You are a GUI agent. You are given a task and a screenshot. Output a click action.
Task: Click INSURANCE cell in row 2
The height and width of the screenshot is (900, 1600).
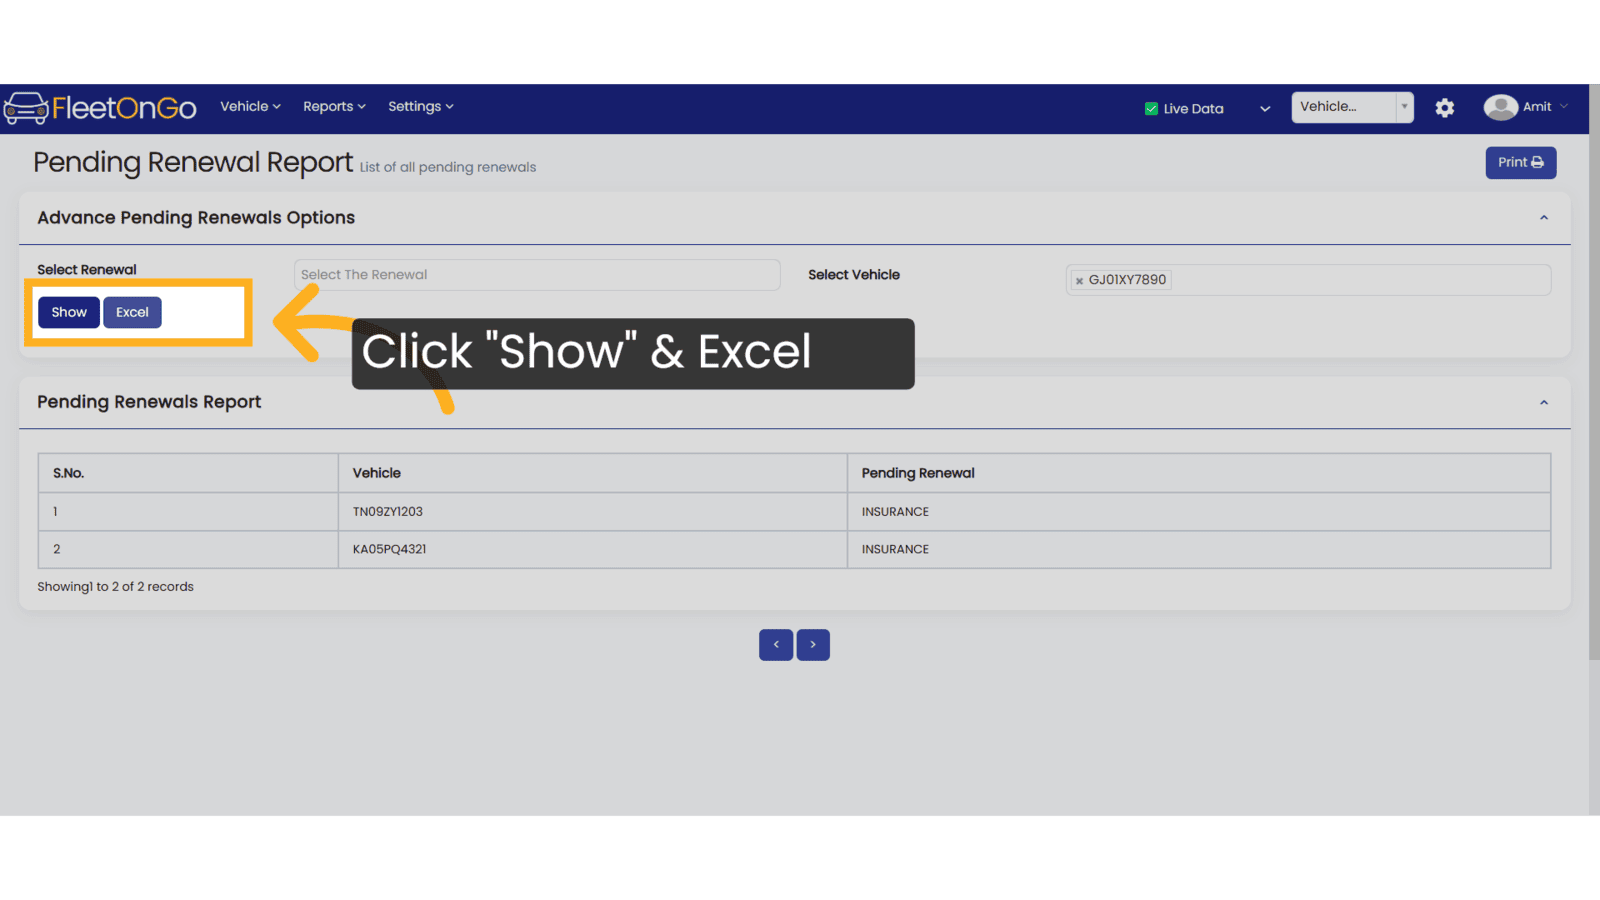pyautogui.click(x=1199, y=550)
